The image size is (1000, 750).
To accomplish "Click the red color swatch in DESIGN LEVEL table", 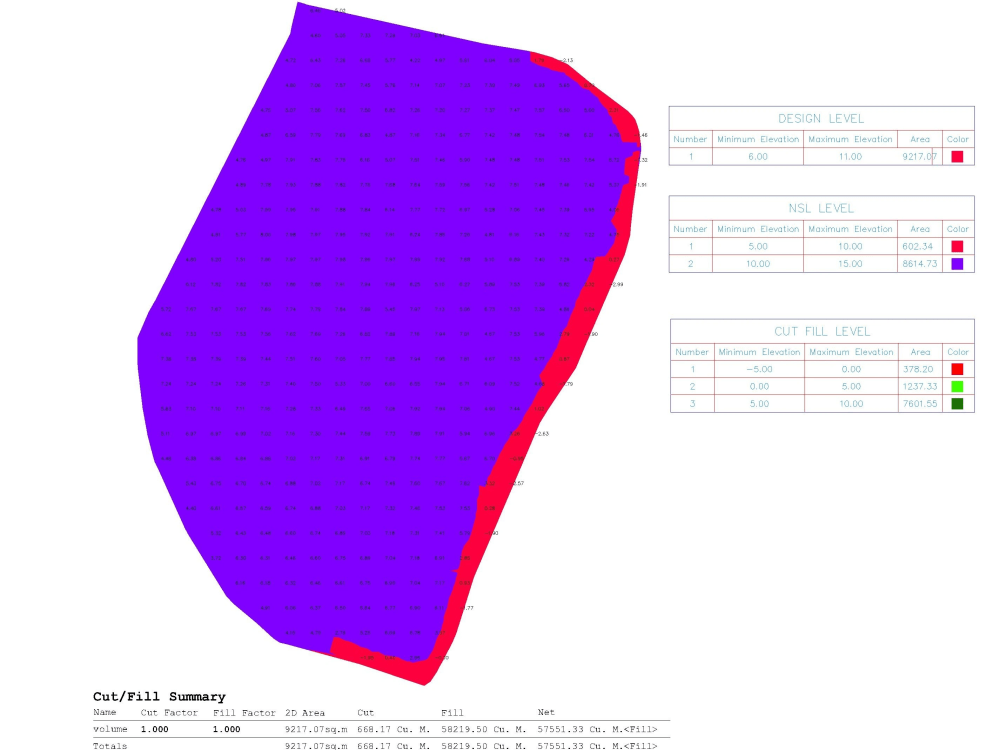I will coord(957,155).
